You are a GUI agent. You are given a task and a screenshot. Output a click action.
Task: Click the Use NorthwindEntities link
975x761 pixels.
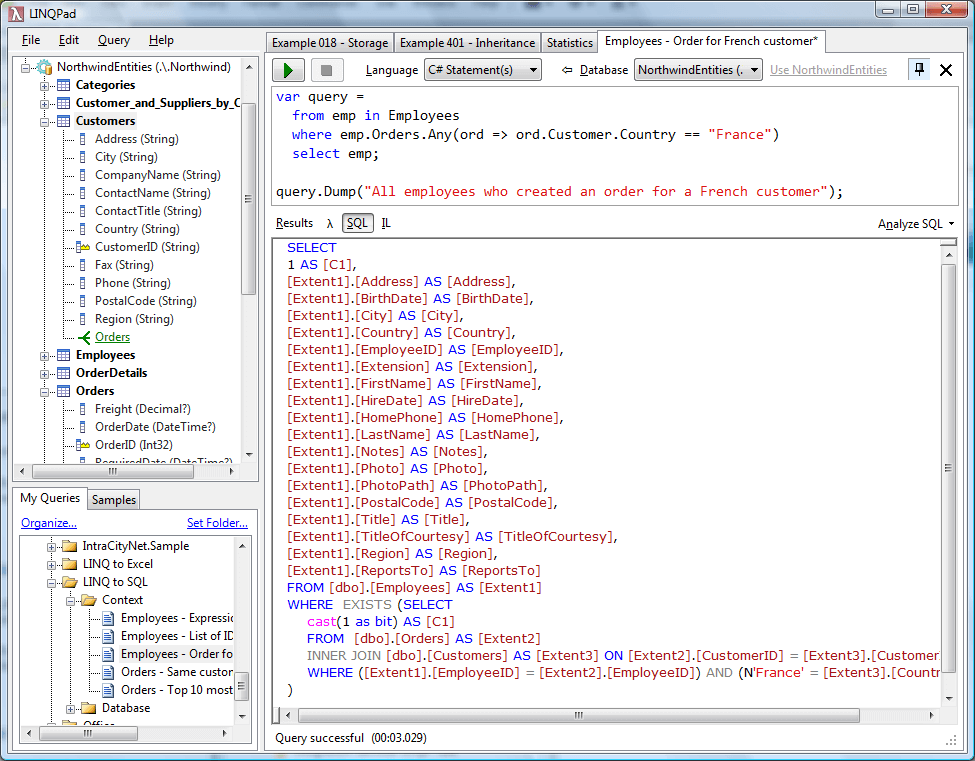pyautogui.click(x=828, y=70)
